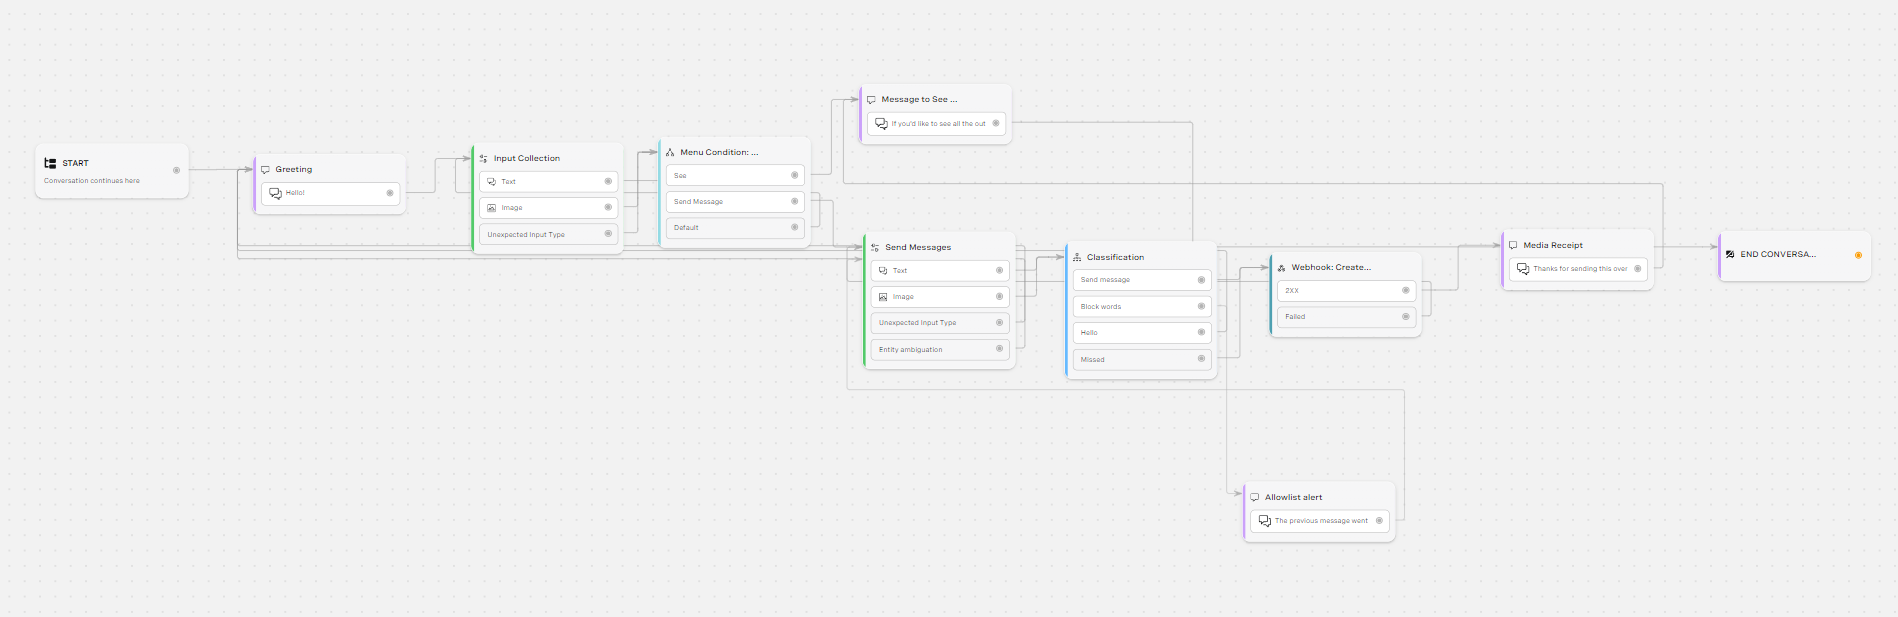Click chat icon beside 'If you'd like to see' message
This screenshot has height=617, width=1898.
point(881,124)
